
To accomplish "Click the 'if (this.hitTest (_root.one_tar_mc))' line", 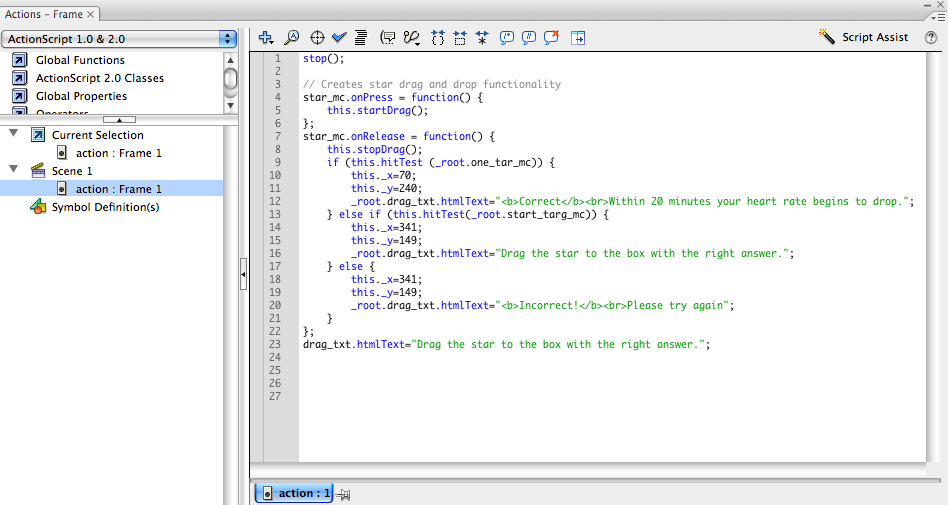I will 441,162.
